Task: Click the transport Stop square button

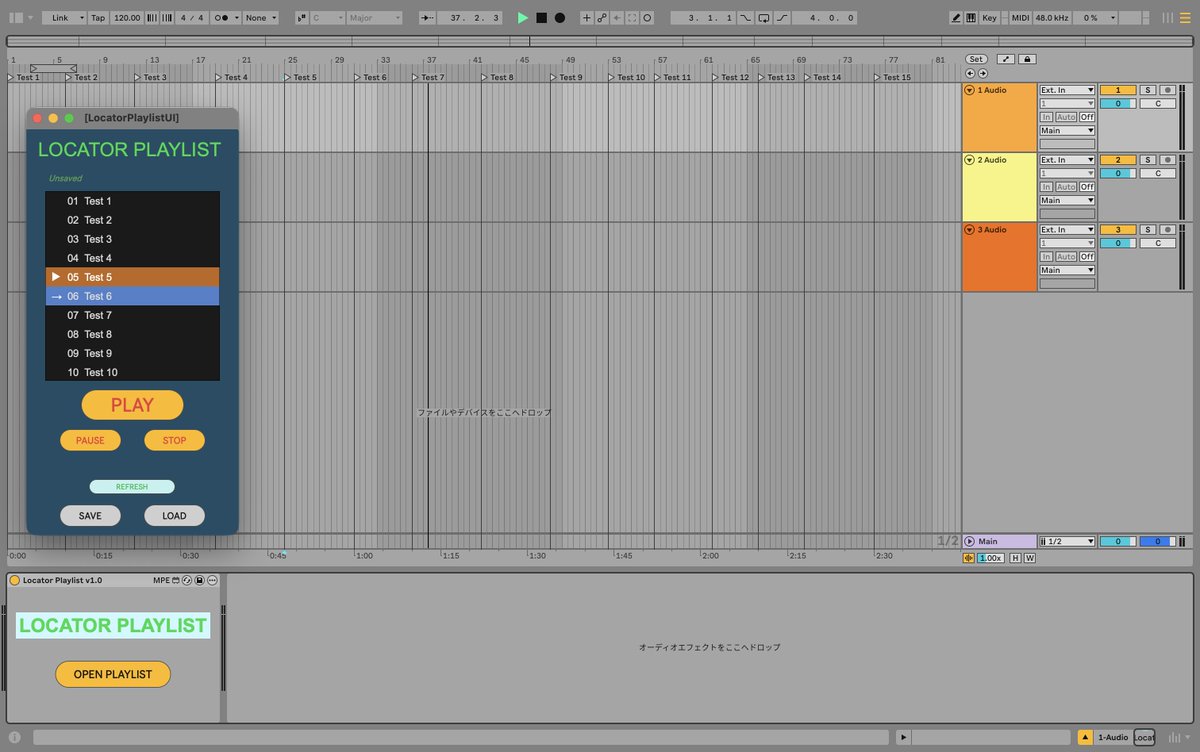Action: [541, 18]
